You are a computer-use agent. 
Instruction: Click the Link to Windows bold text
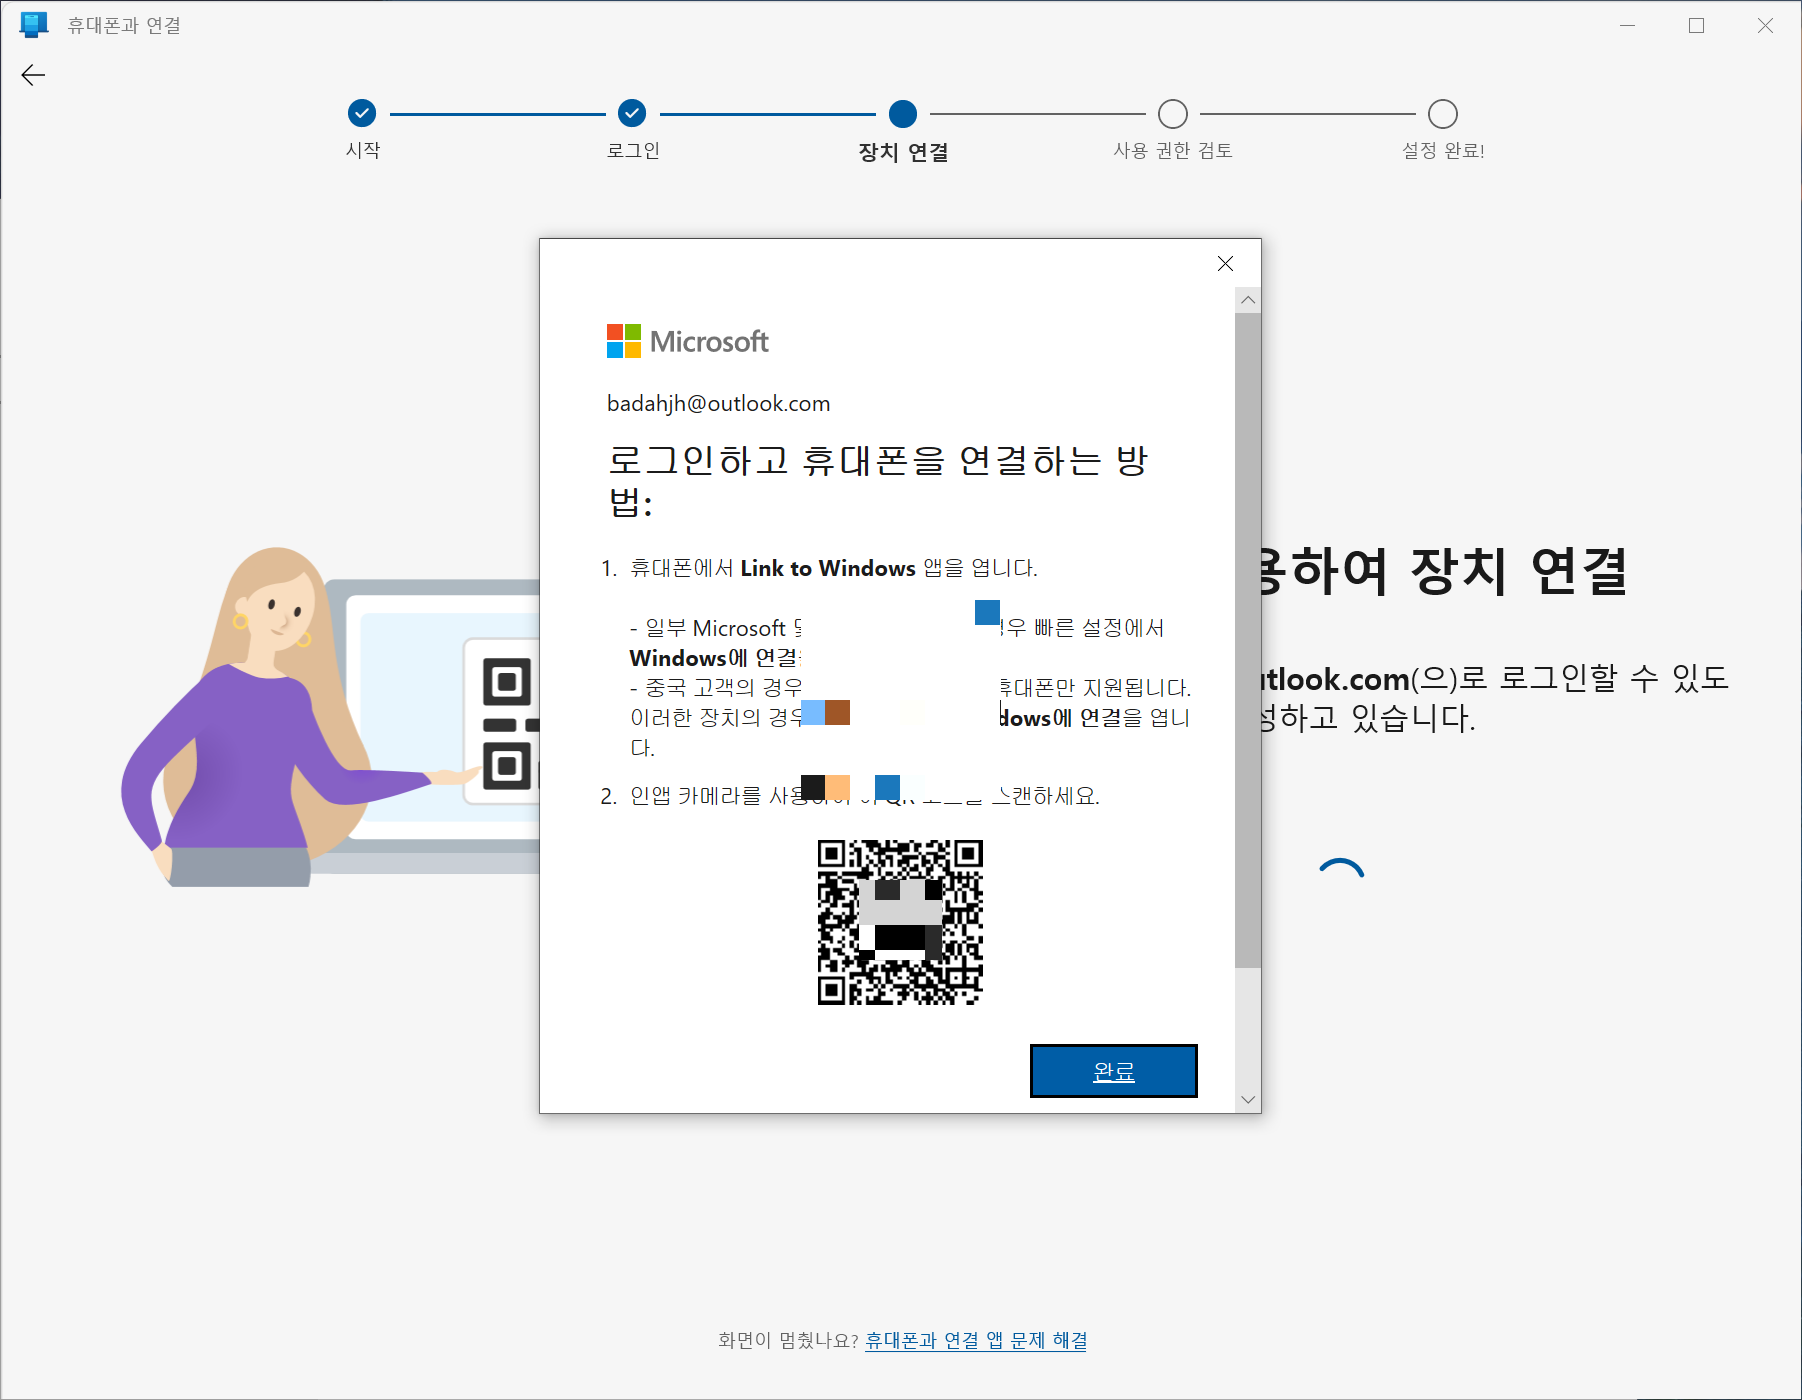pyautogui.click(x=828, y=568)
